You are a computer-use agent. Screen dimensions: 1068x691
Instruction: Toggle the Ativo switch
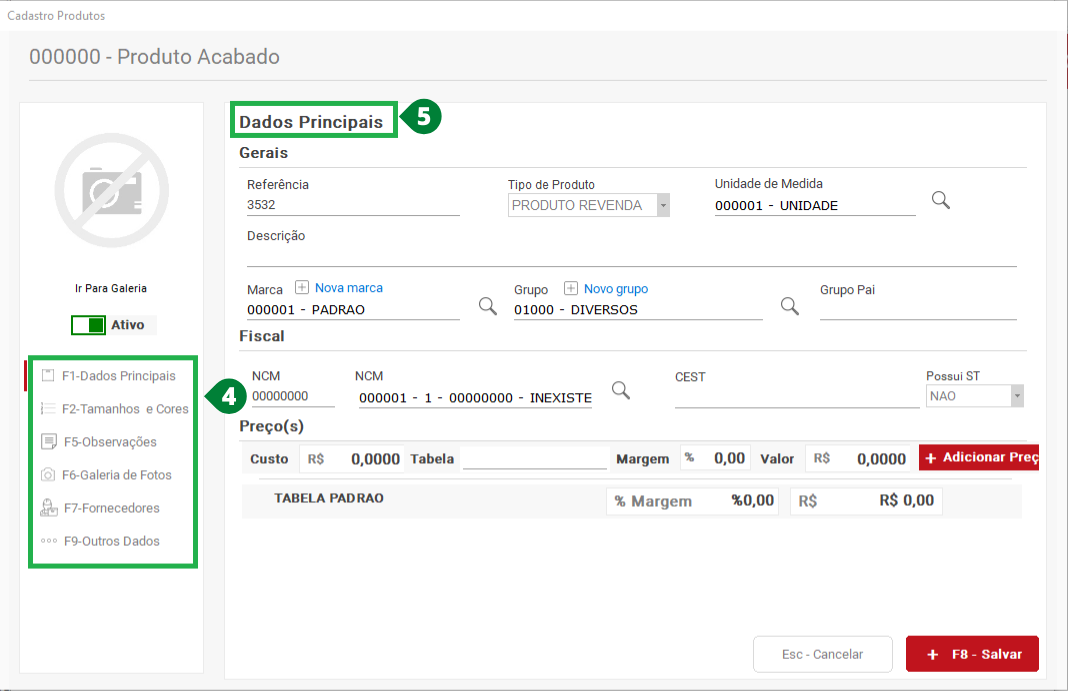89,325
